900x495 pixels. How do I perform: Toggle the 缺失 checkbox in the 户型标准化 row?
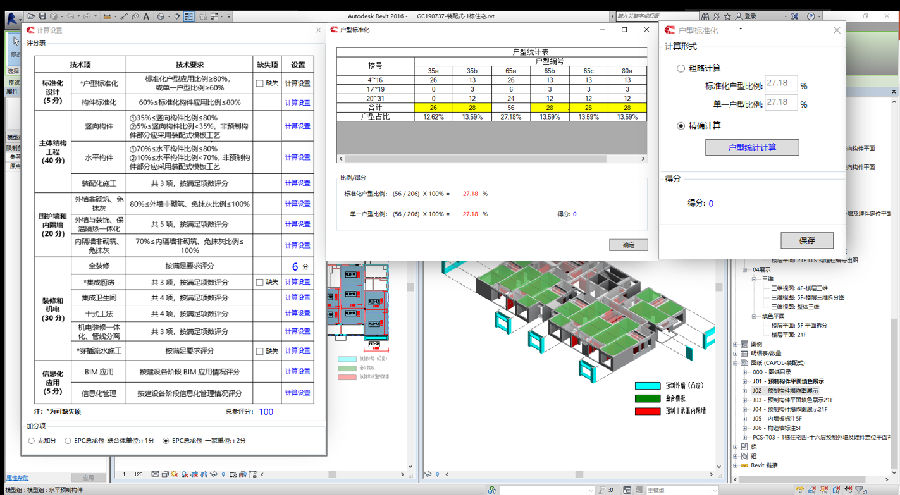coord(259,83)
